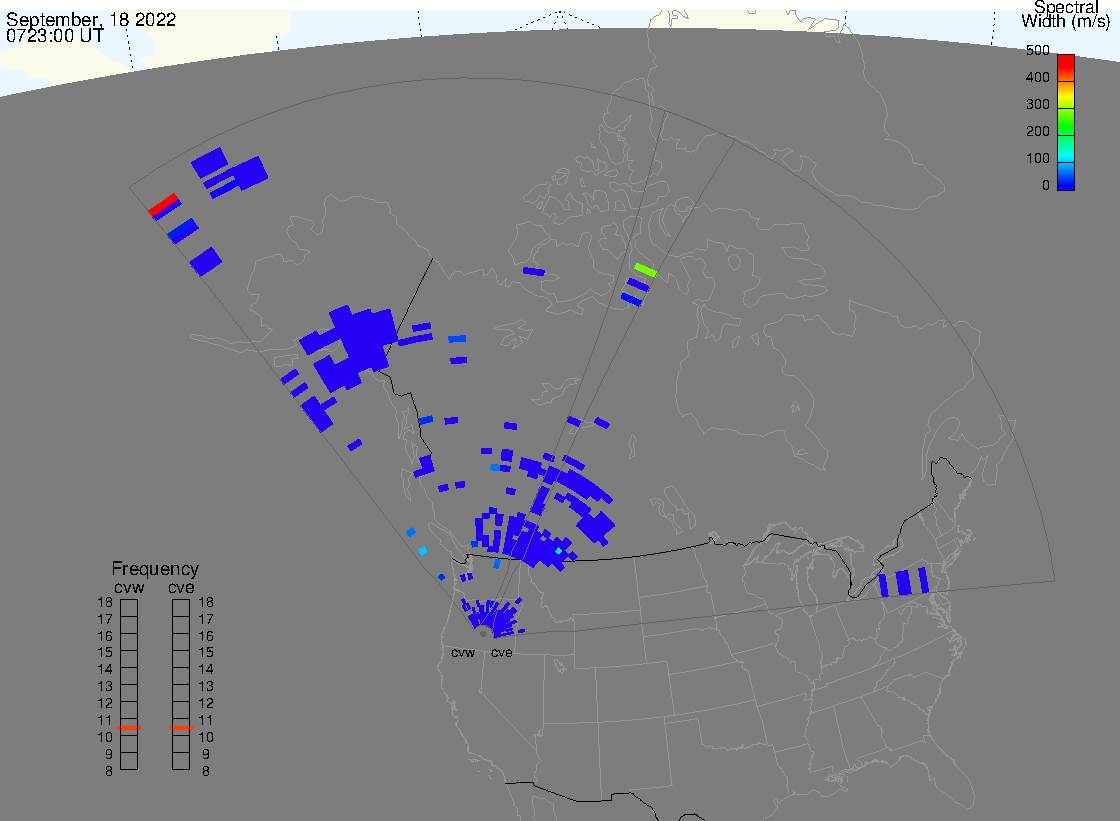The width and height of the screenshot is (1120, 821).
Task: Click the 14 label left of cvw frequency bar
Action: click(105, 670)
